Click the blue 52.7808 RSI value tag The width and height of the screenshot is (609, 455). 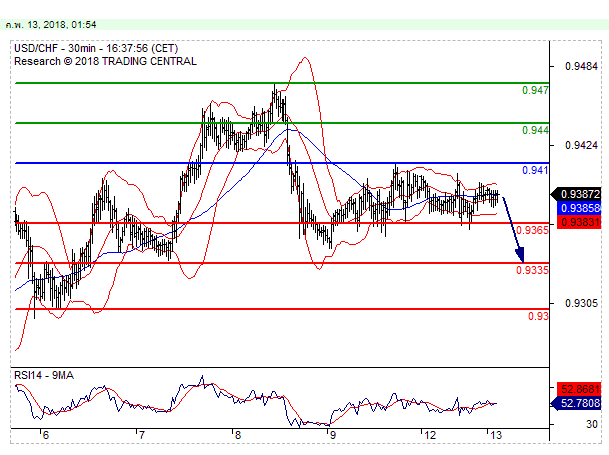[576, 403]
